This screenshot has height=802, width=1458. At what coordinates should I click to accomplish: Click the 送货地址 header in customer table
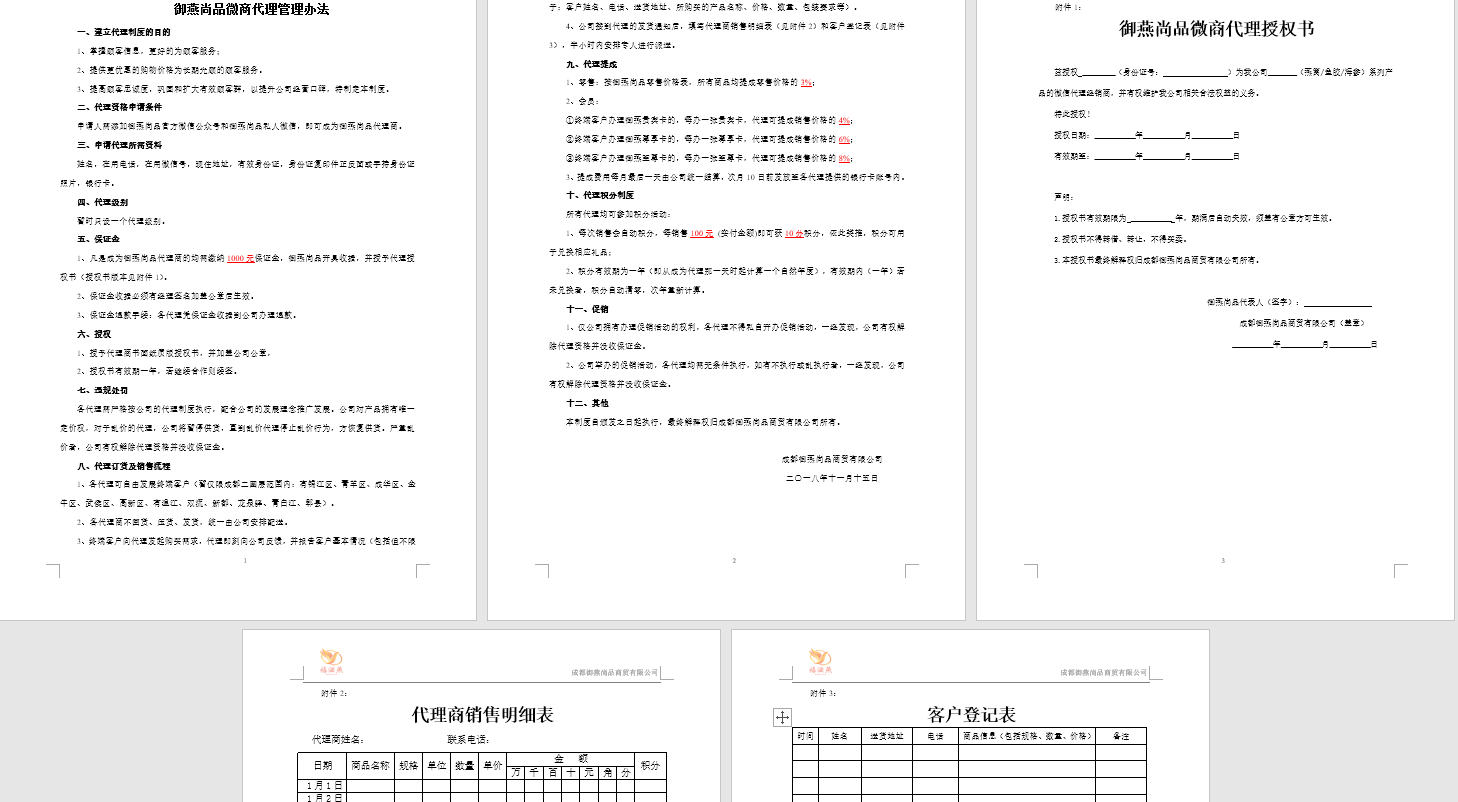pos(886,736)
